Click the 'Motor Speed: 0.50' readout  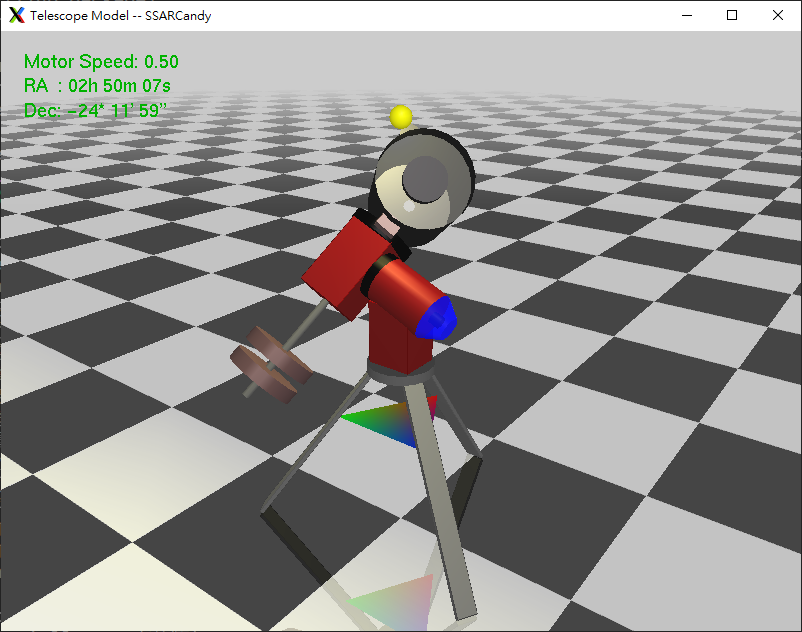coord(101,62)
